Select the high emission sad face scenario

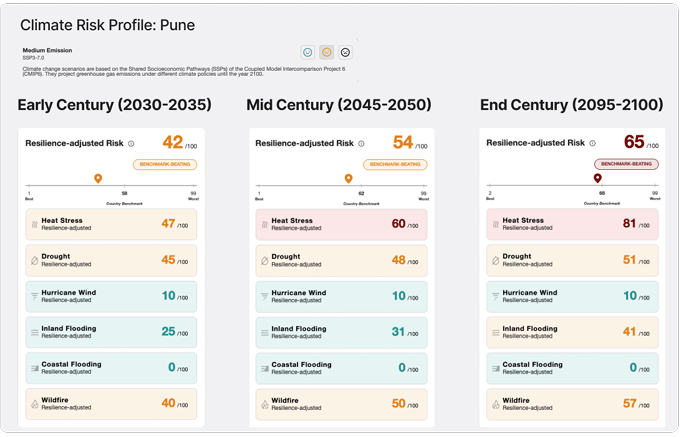coord(346,52)
